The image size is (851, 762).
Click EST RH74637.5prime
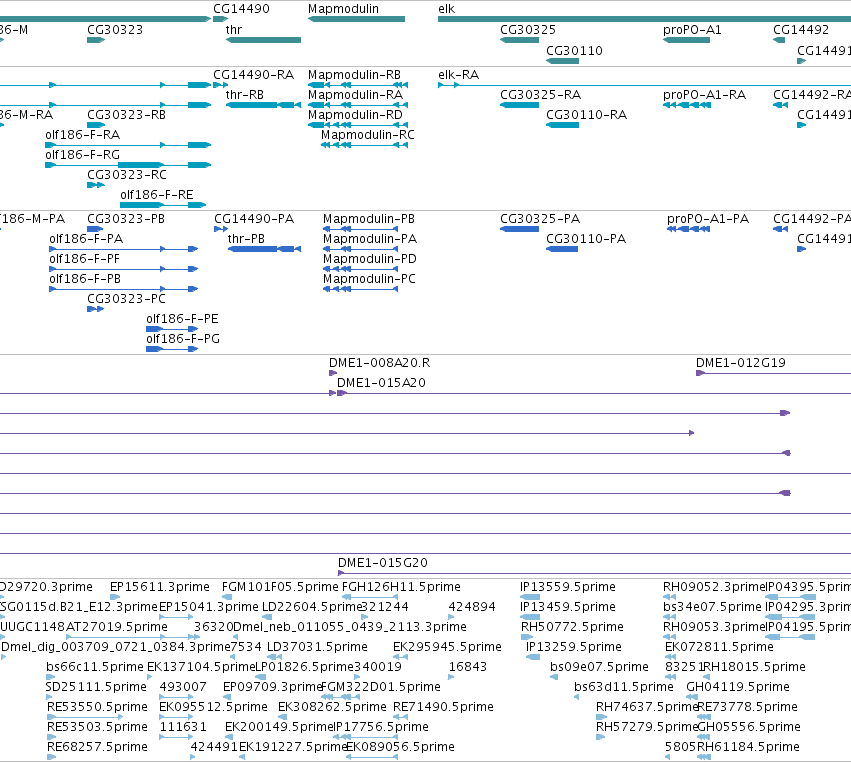[646, 707]
